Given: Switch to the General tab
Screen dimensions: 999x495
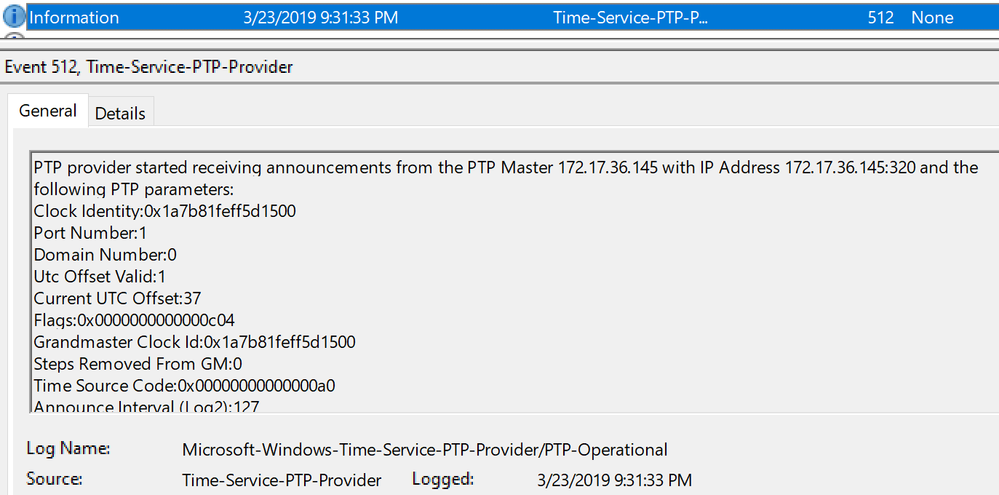Looking at the screenshot, I should pyautogui.click(x=48, y=111).
